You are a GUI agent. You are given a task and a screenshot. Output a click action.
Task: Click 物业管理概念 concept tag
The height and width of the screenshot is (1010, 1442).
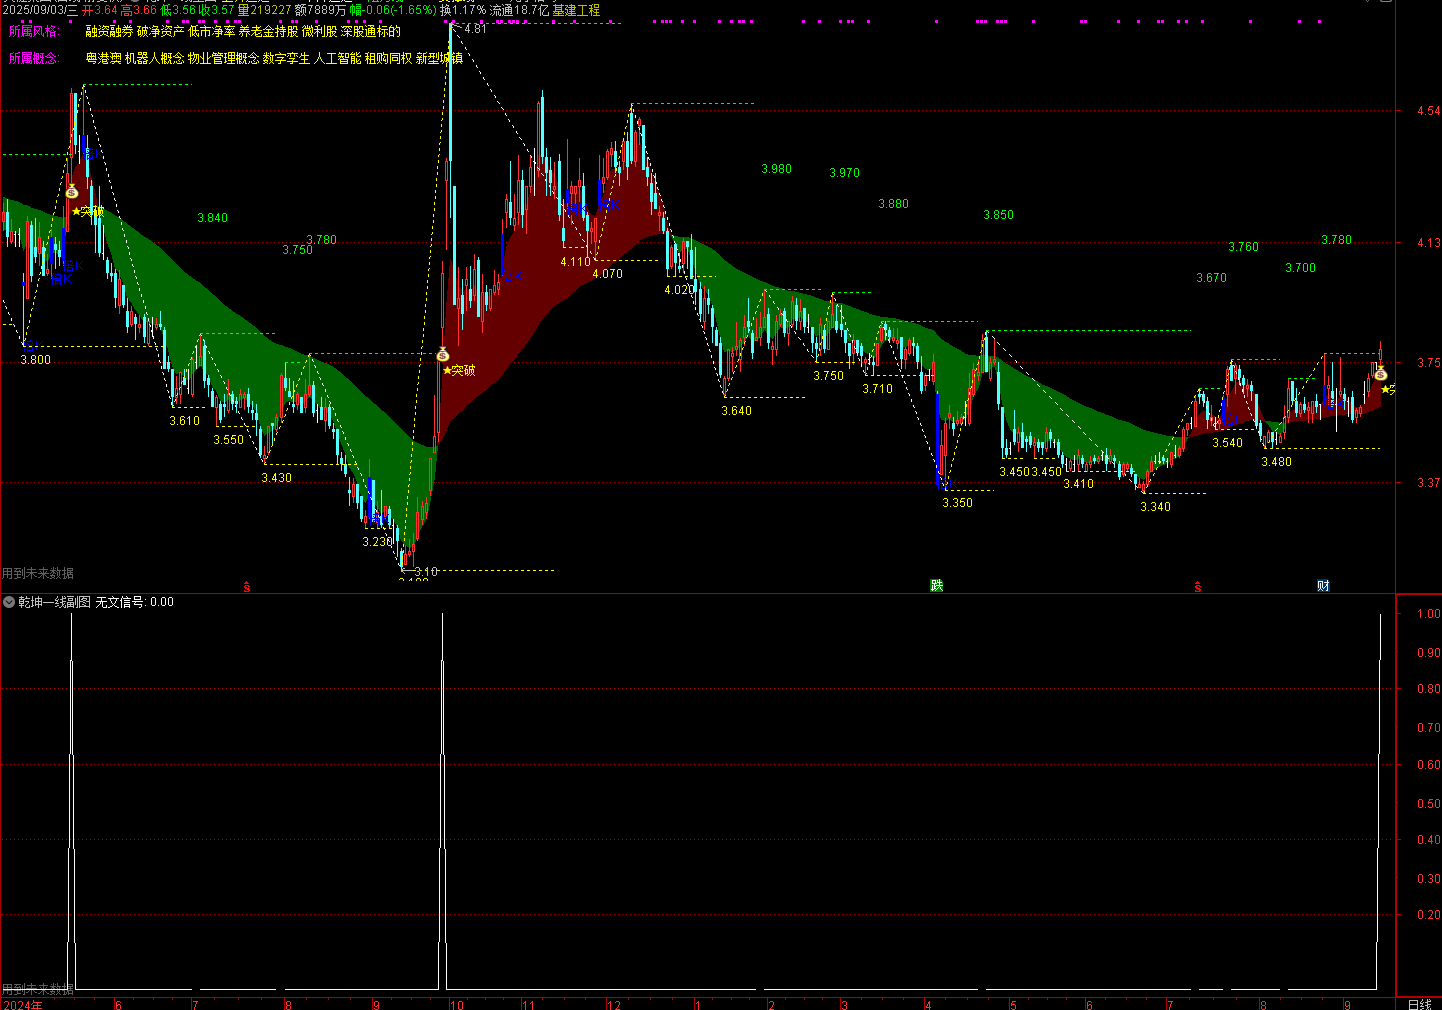[224, 59]
